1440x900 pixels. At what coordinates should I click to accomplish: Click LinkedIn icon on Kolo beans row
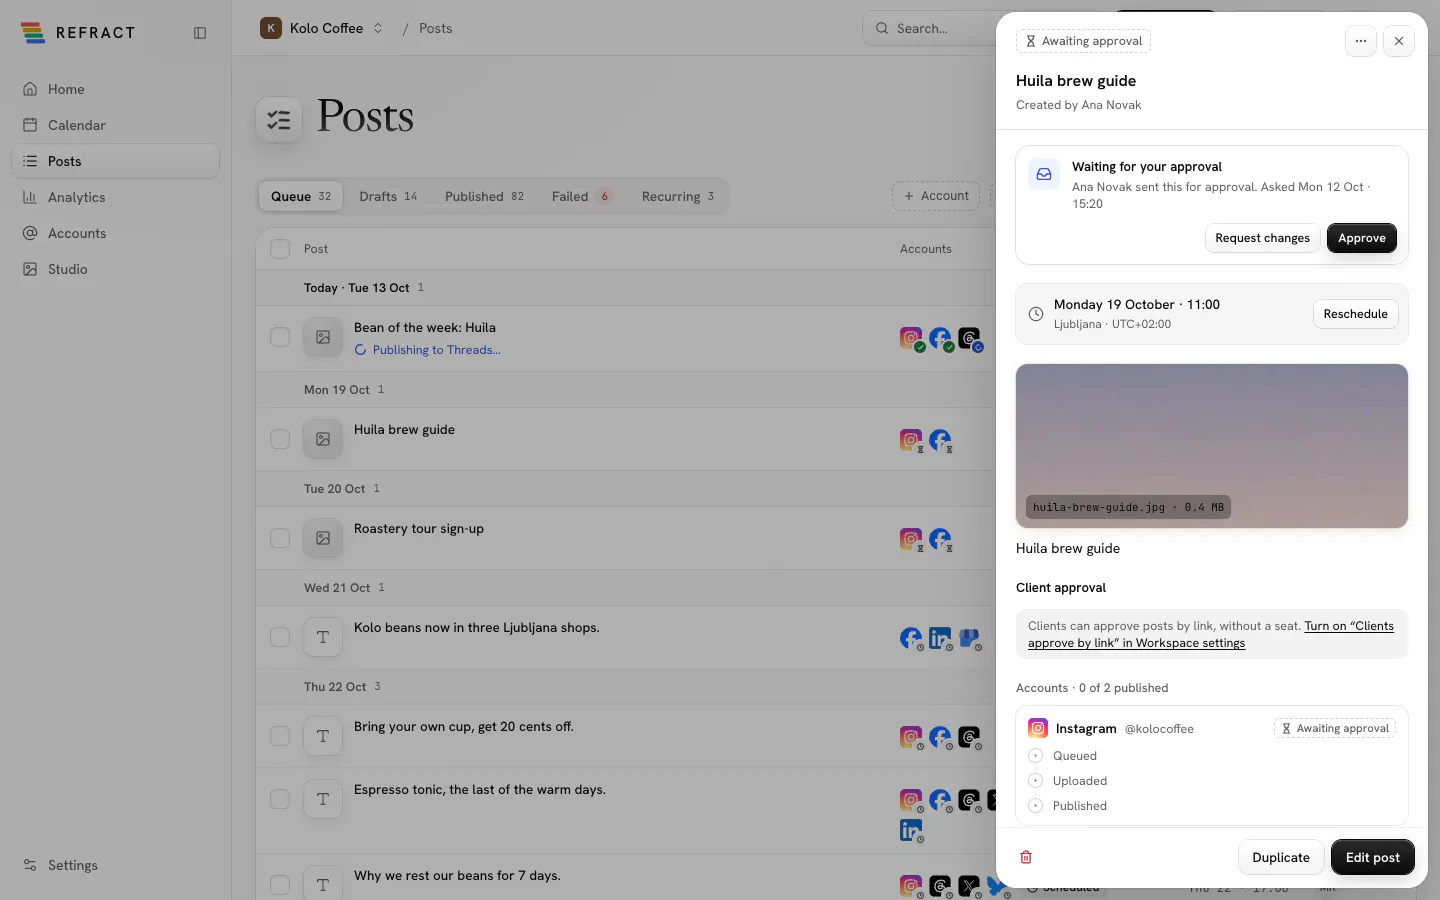(x=940, y=637)
